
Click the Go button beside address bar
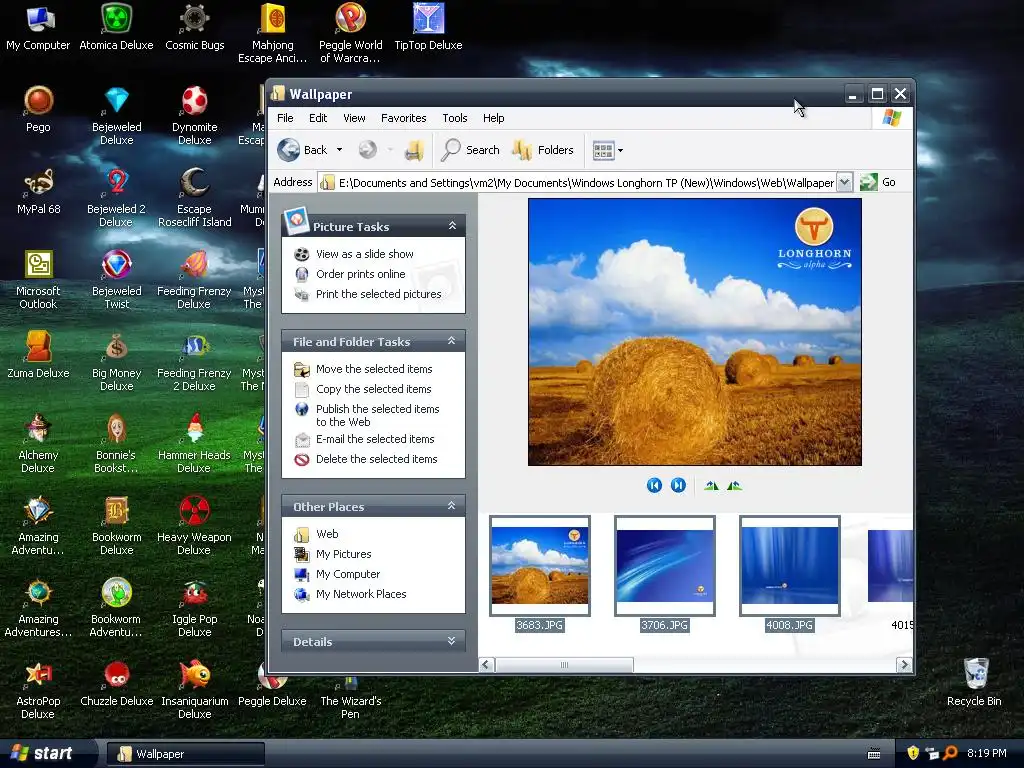[878, 182]
